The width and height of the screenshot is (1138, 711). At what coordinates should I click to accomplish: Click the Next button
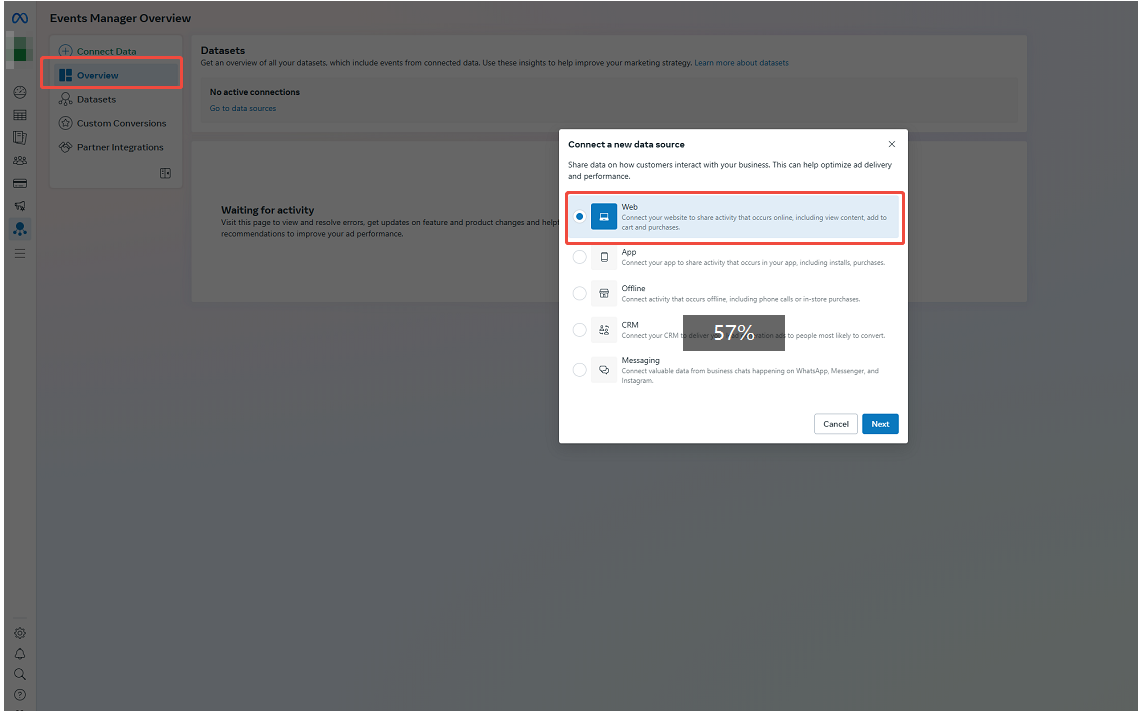880,424
